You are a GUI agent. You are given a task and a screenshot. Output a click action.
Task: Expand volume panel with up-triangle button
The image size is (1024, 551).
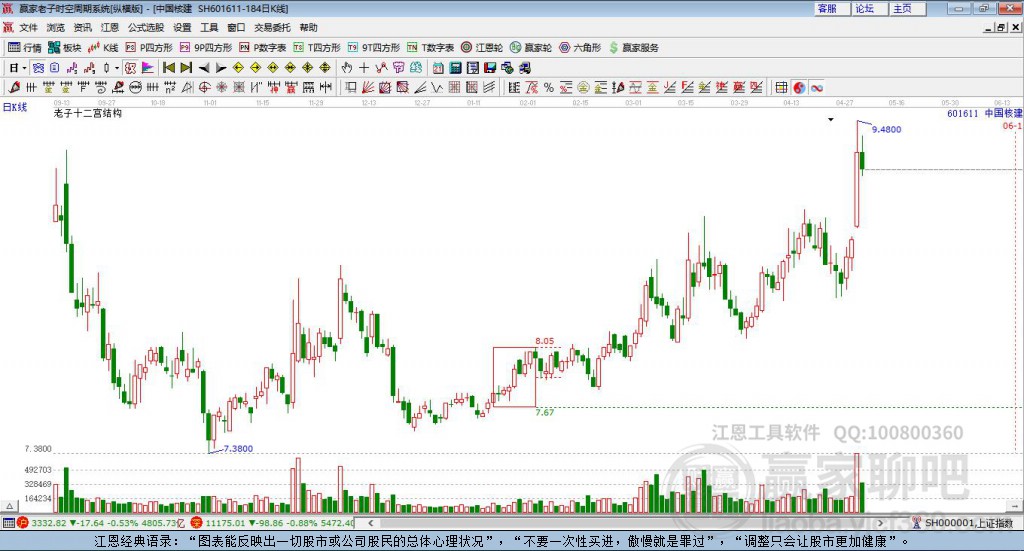tap(9, 506)
